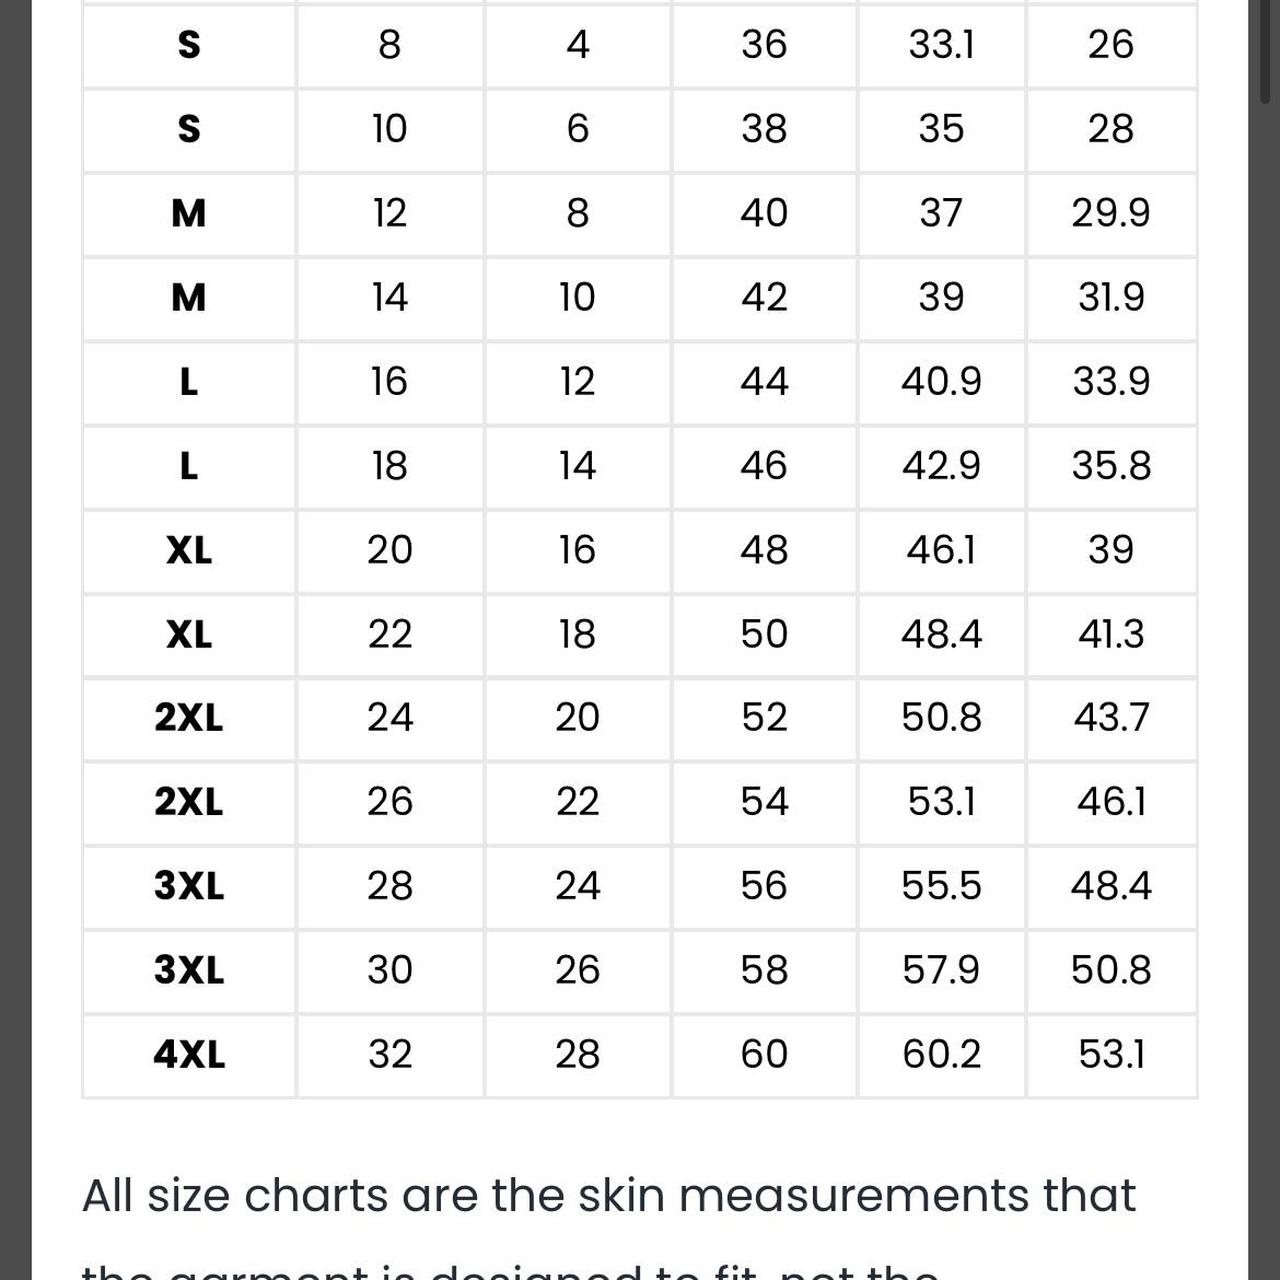Screen dimensions: 1280x1280
Task: Click the 42.9 cell in the L row
Action: coord(941,466)
